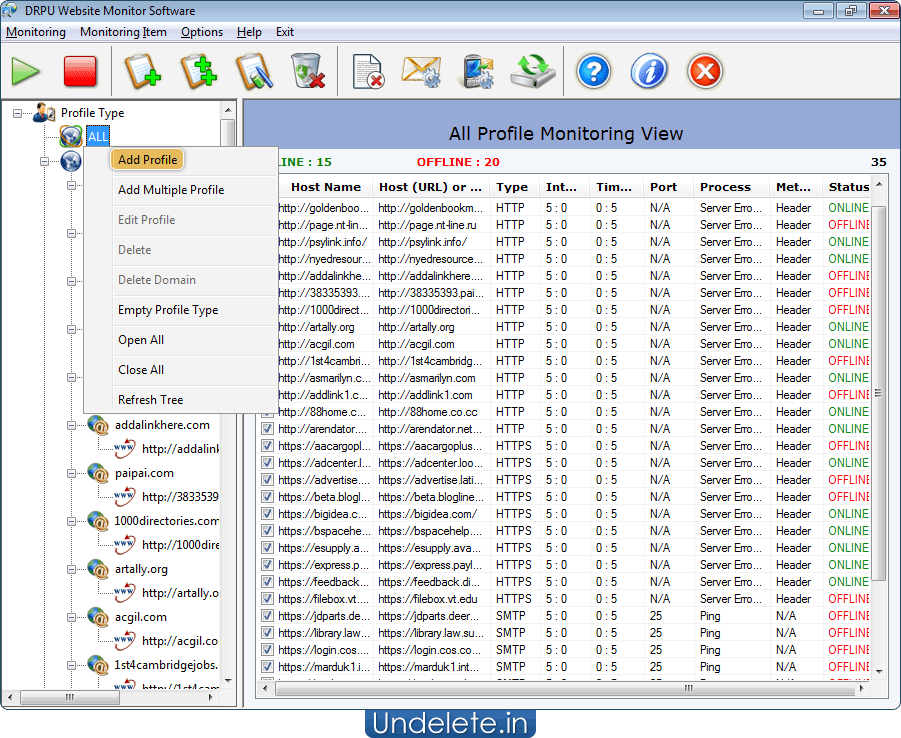Choose Refresh Tree in context menu
The width and height of the screenshot is (901, 738).
point(151,399)
